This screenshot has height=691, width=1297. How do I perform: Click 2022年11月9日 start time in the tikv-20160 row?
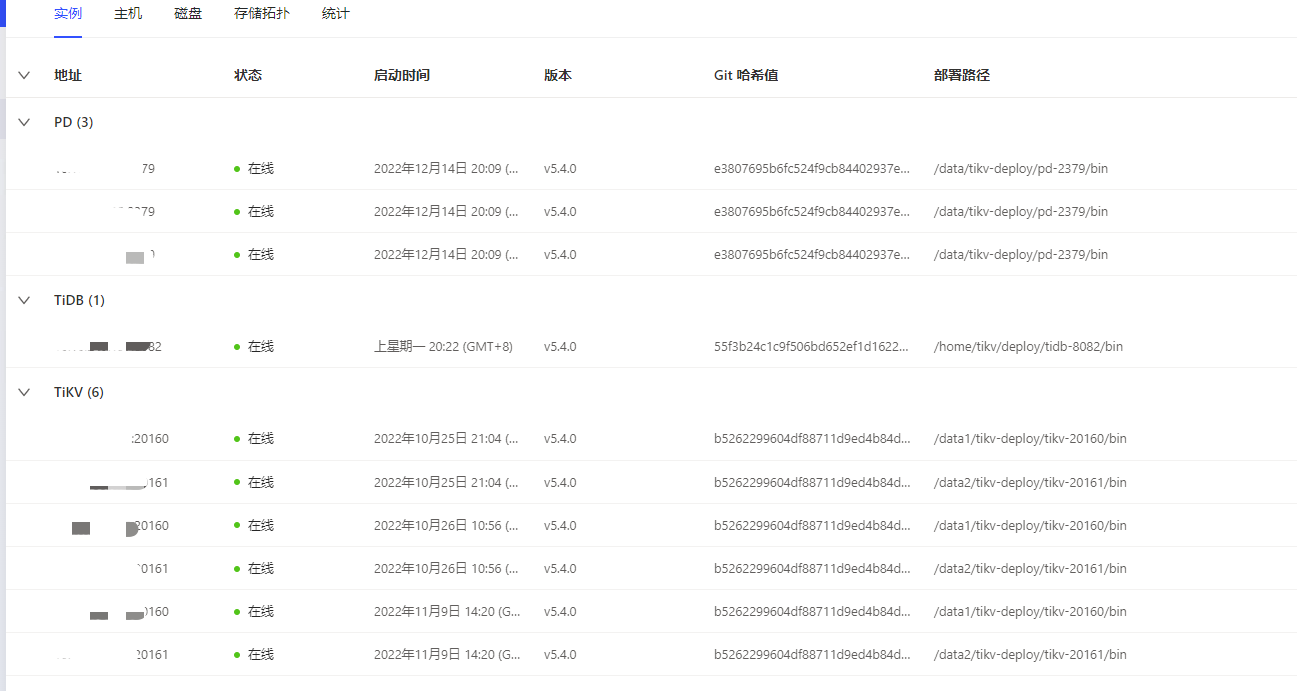point(447,611)
